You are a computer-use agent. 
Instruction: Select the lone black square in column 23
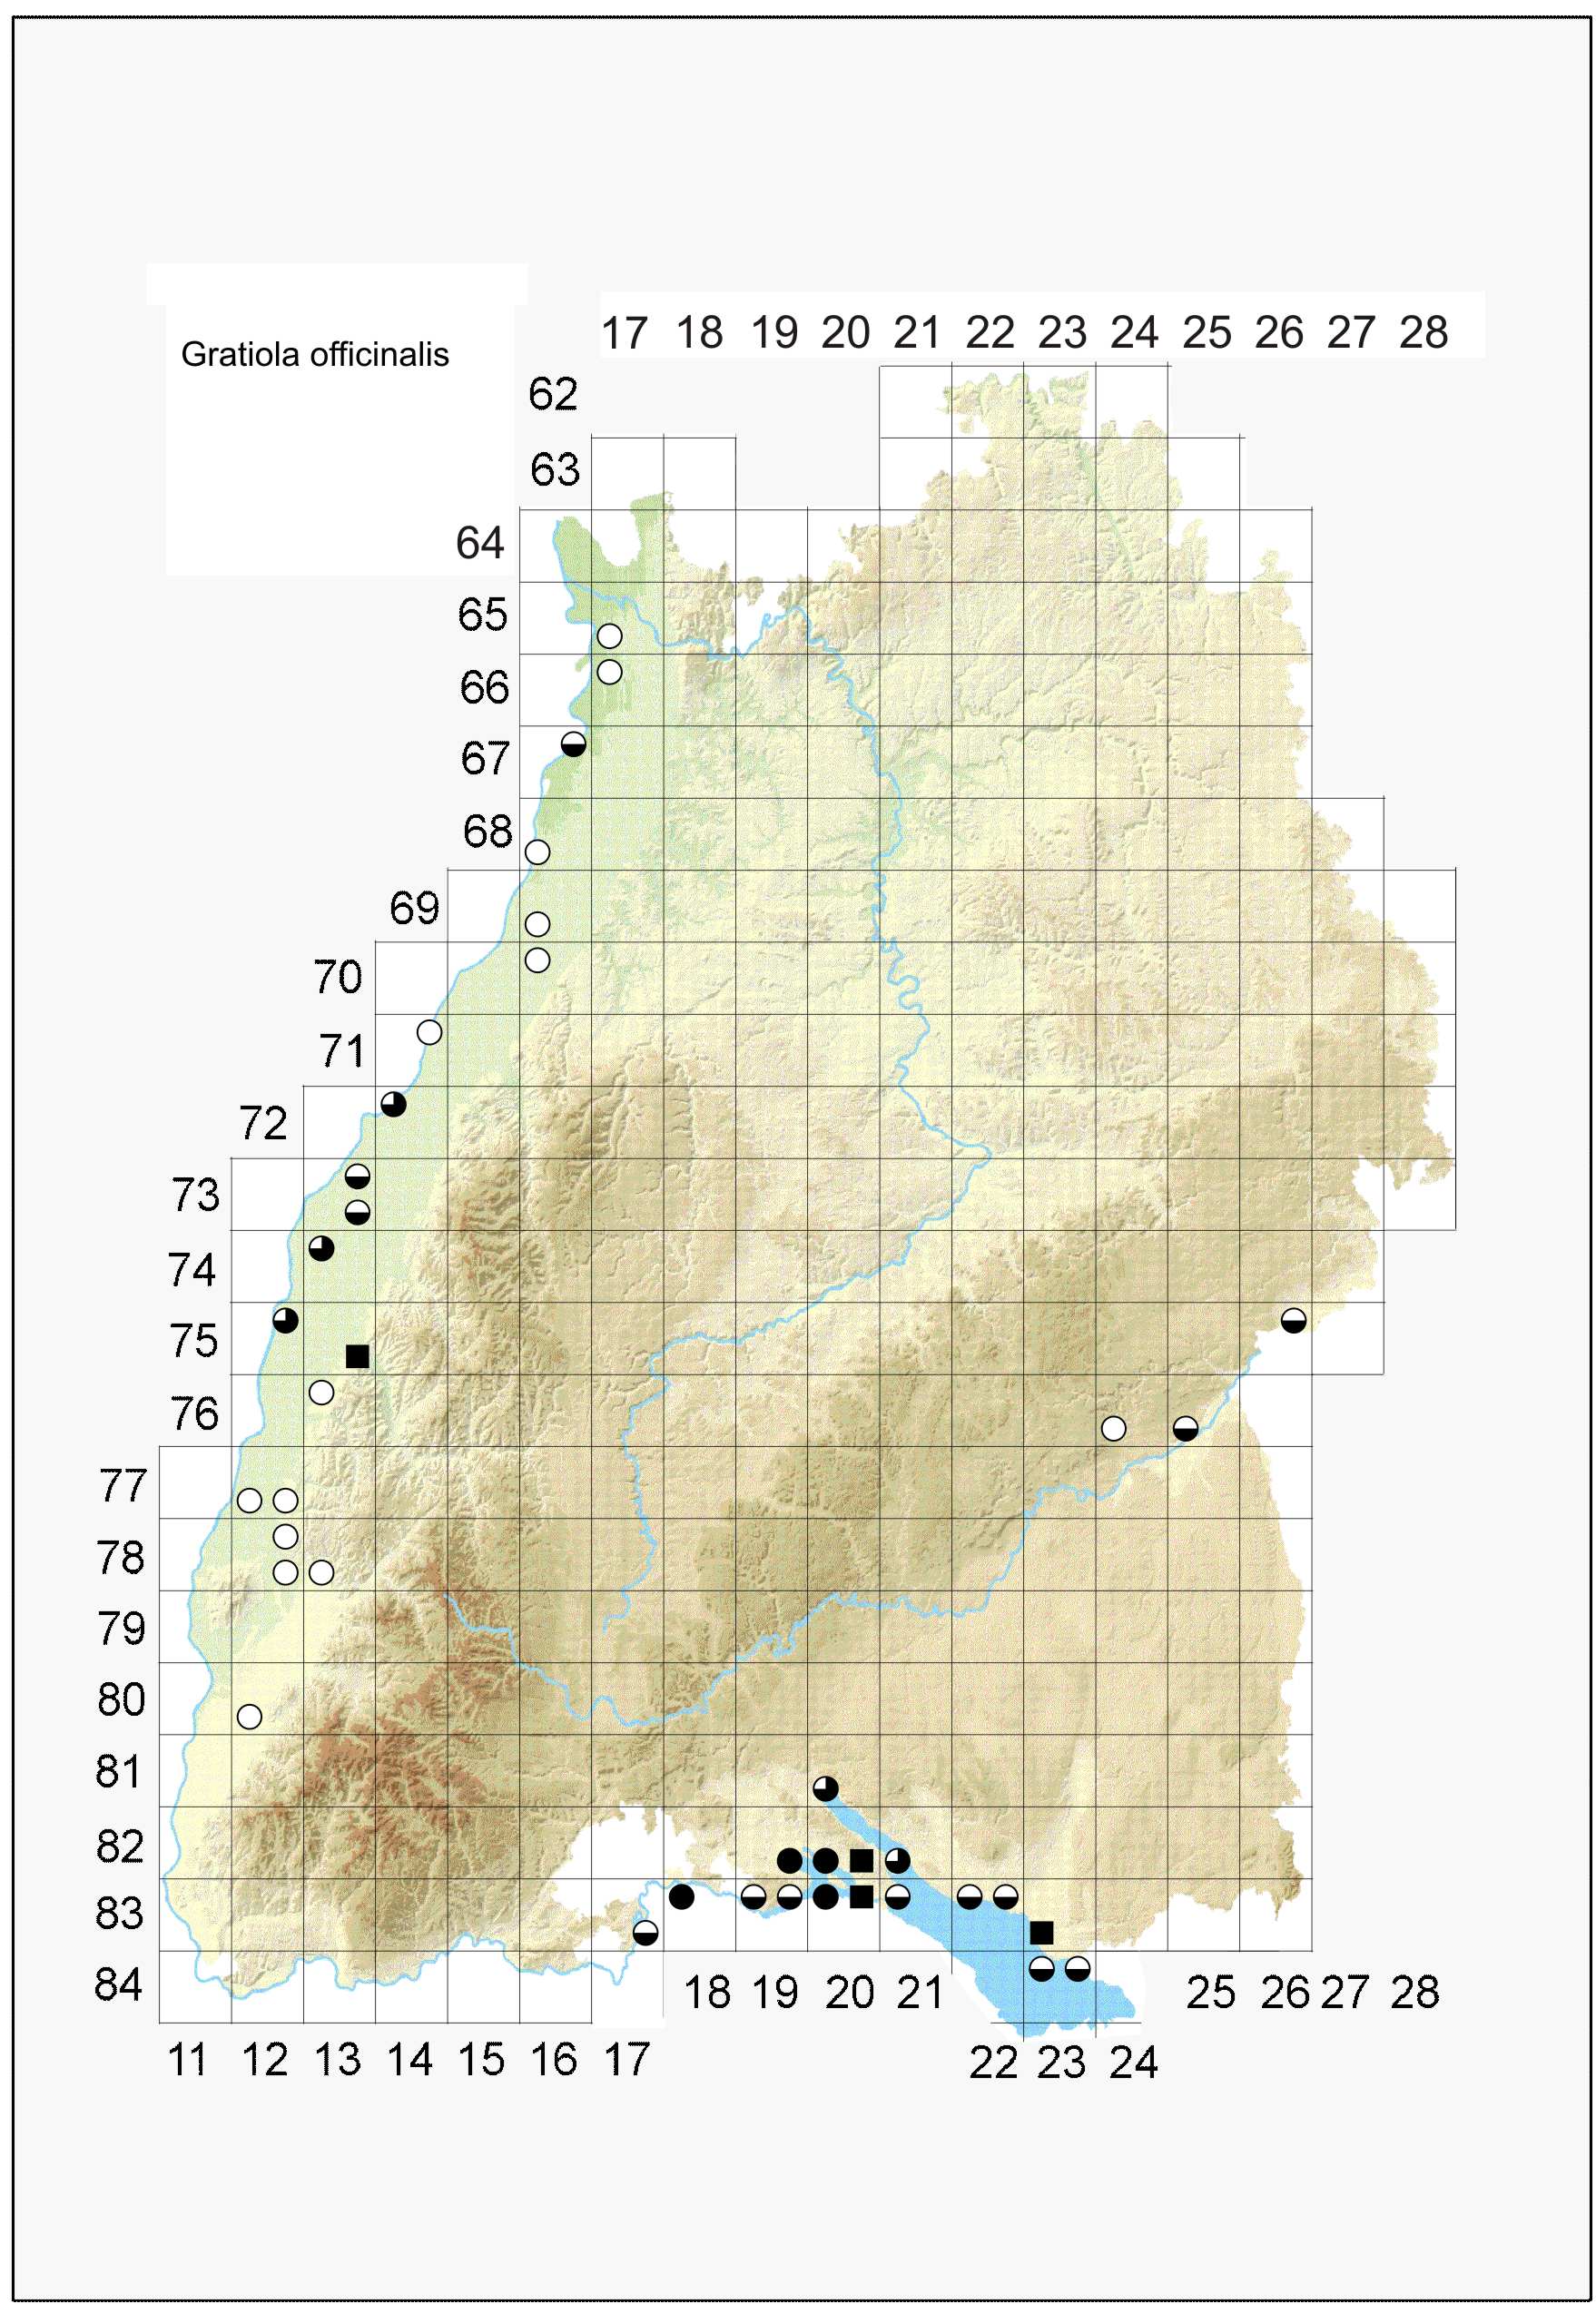[1041, 1932]
